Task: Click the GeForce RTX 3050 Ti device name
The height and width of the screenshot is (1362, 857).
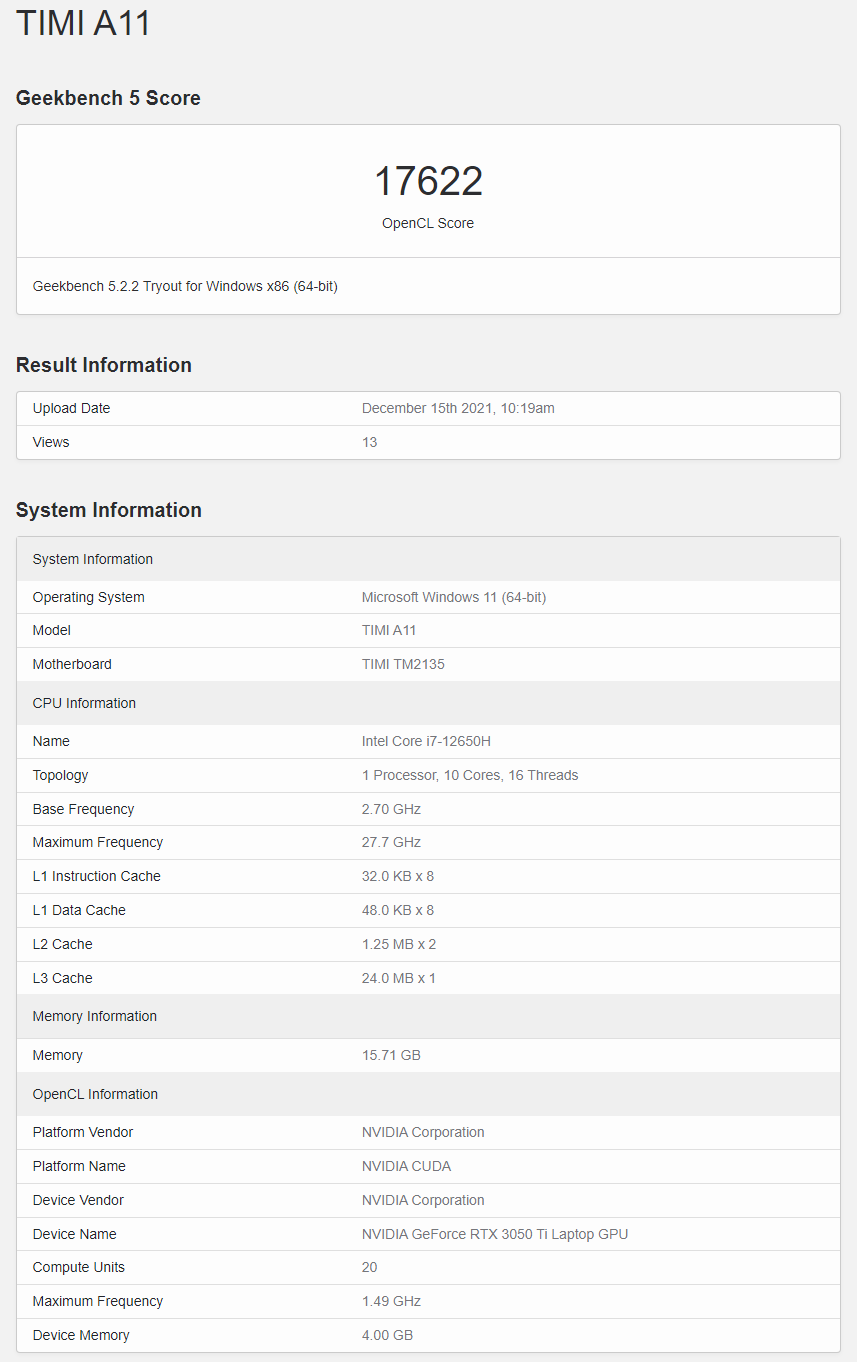Action: [495, 1234]
